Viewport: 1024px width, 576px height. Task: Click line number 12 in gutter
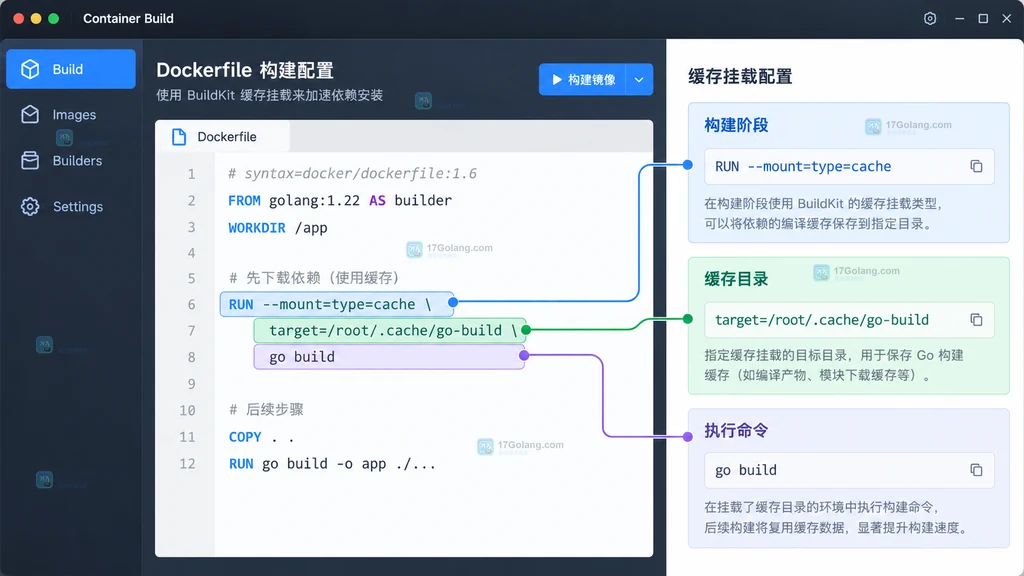(x=187, y=464)
